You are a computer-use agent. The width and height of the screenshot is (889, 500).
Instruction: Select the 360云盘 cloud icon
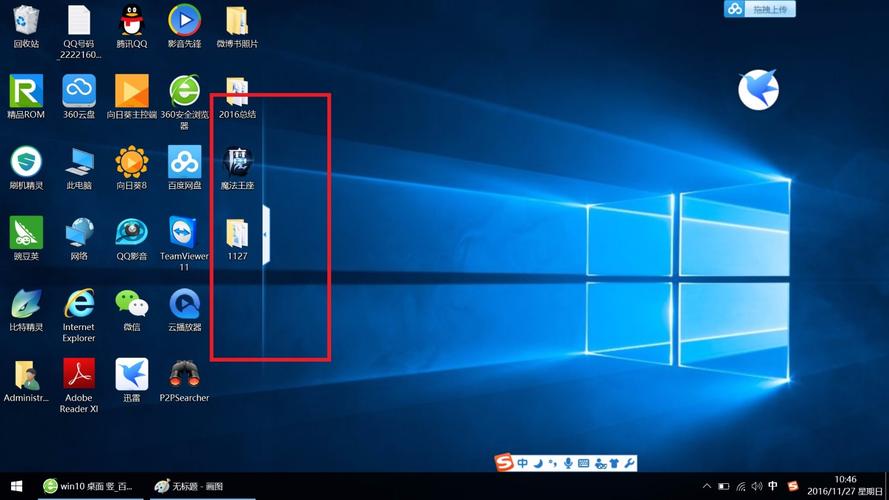point(79,97)
